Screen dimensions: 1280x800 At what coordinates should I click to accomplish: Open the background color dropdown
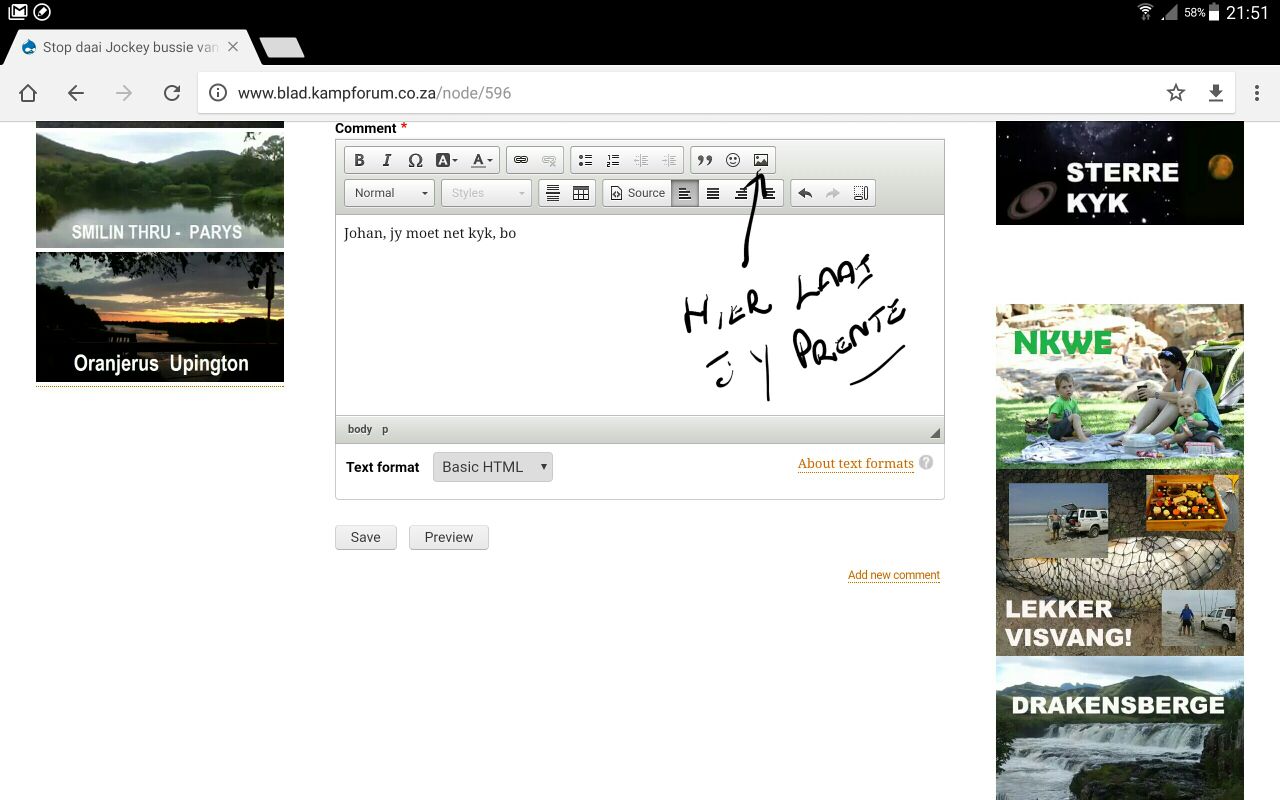pos(446,160)
